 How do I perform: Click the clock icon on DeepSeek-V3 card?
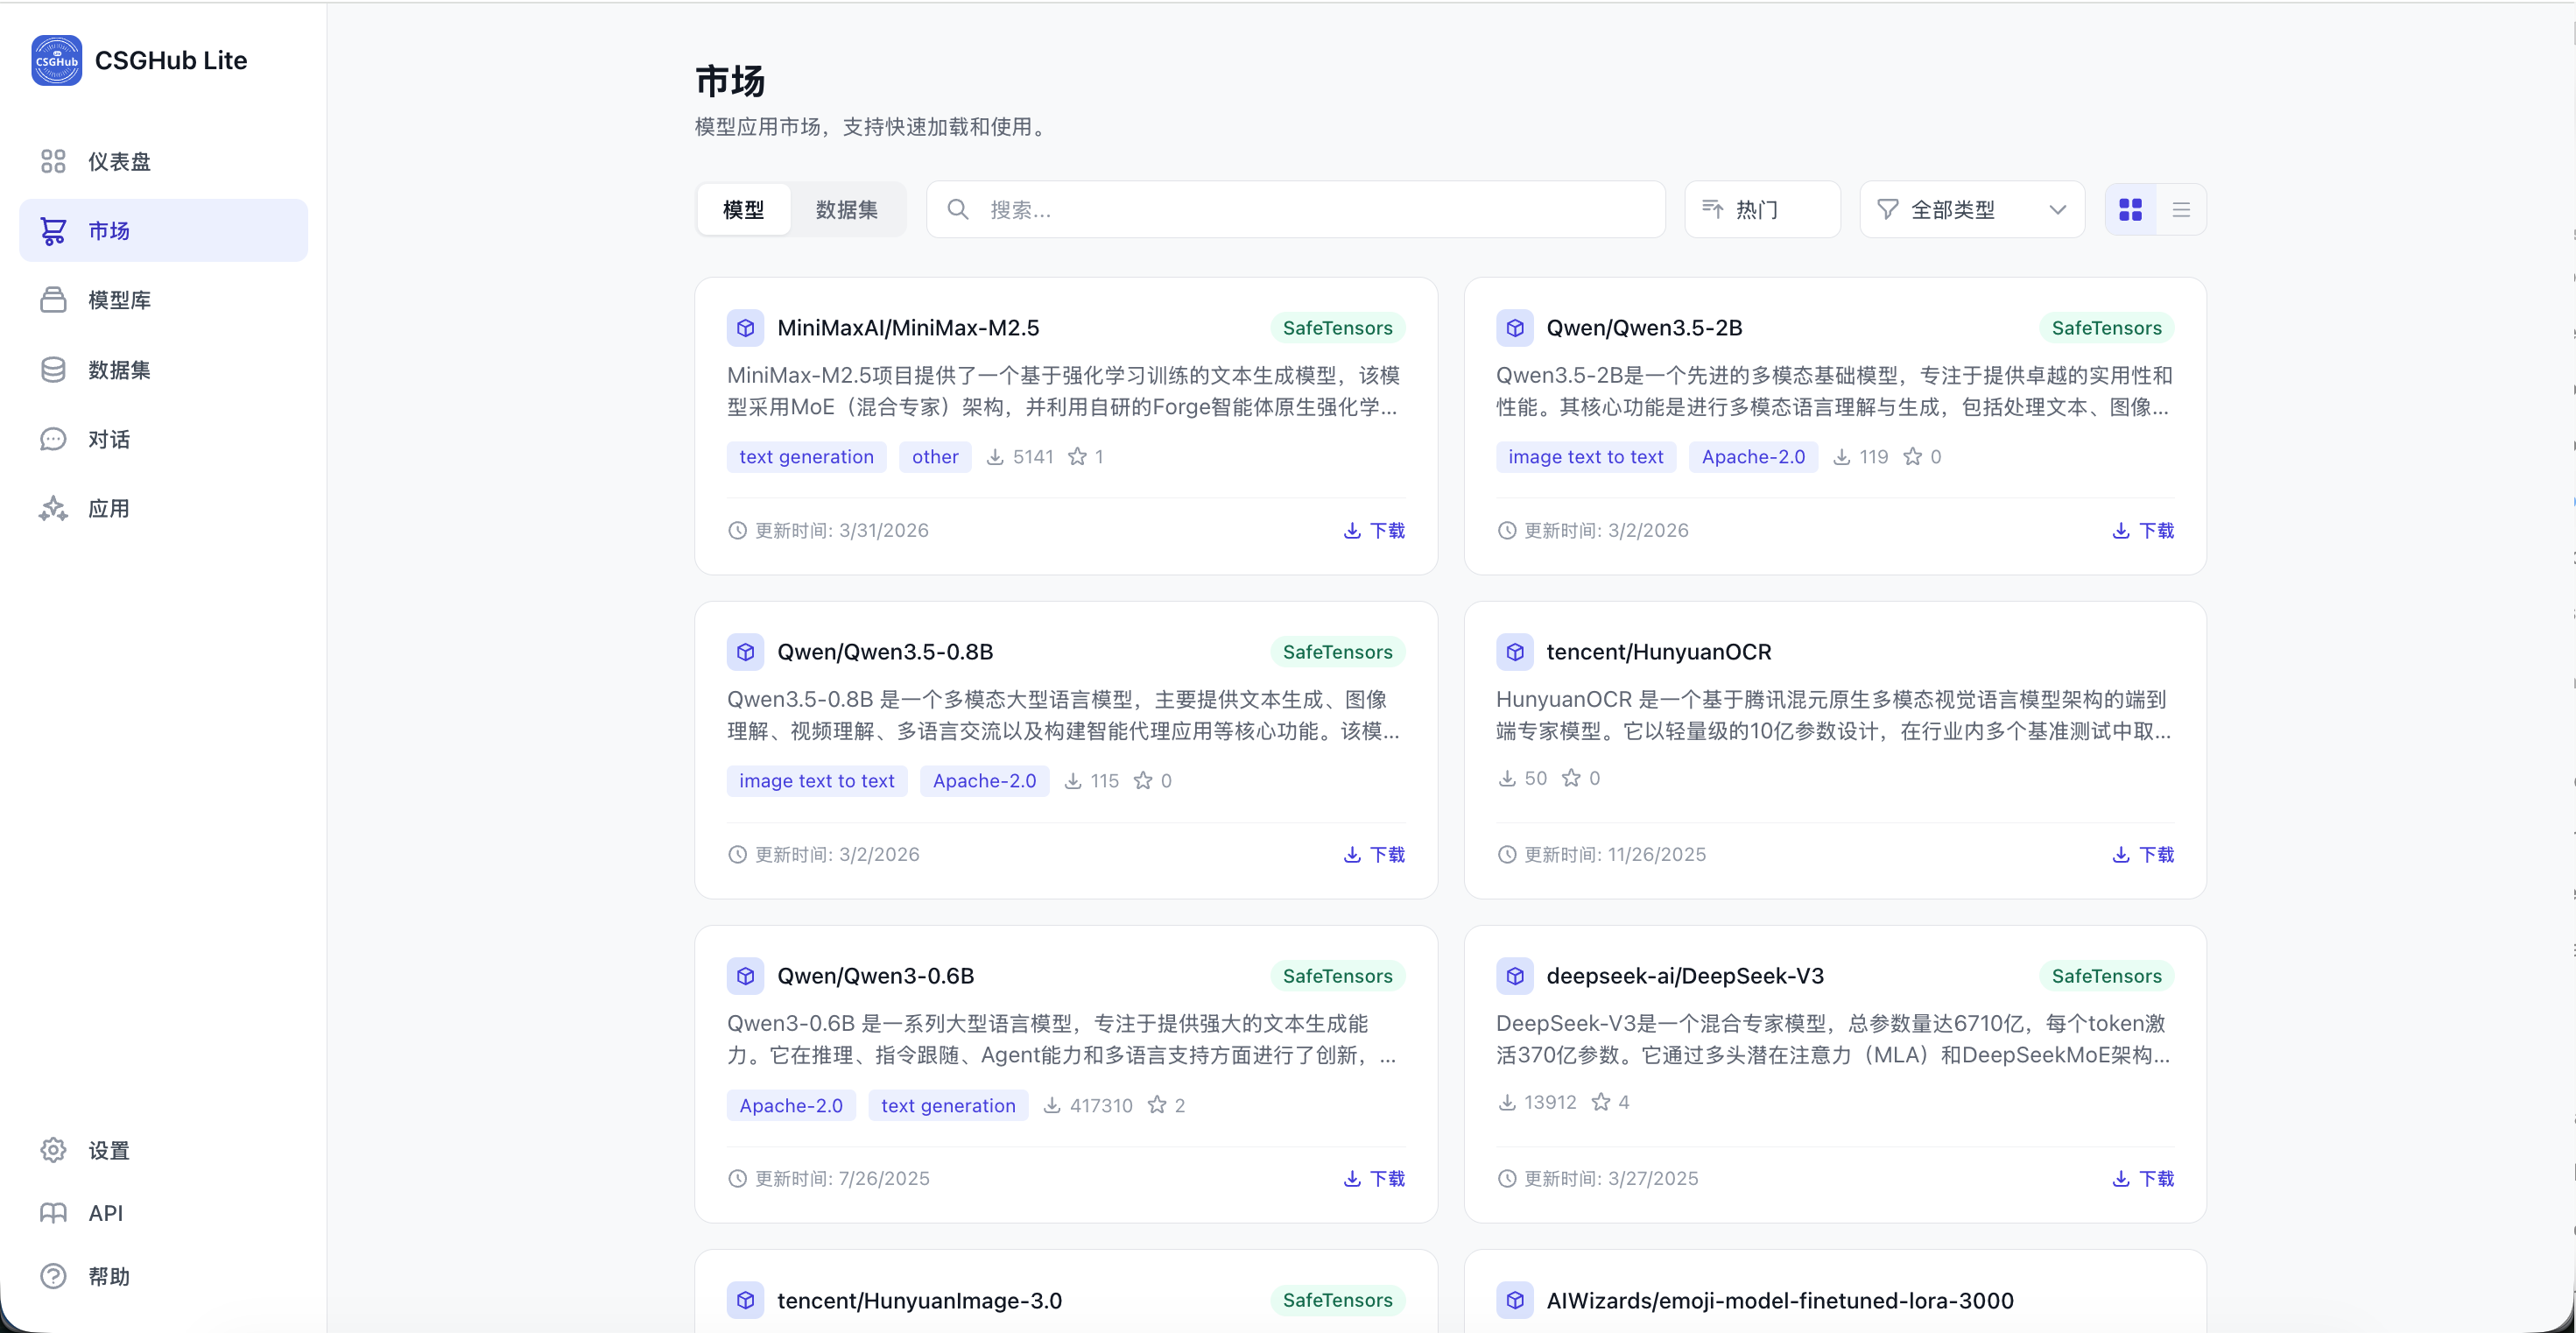pos(1507,1179)
